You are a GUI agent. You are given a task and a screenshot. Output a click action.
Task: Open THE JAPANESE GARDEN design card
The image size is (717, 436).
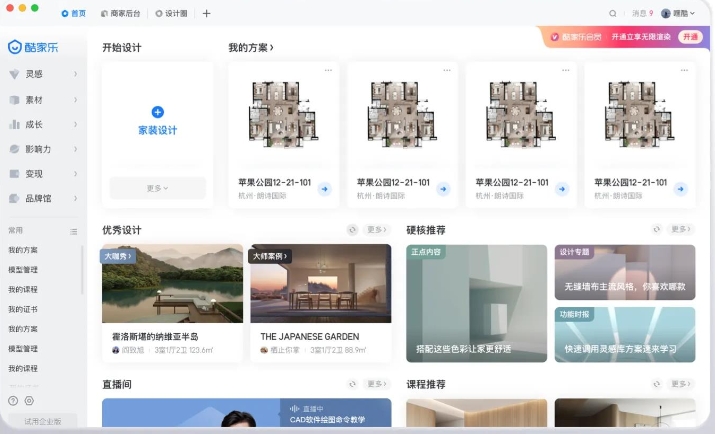click(321, 303)
